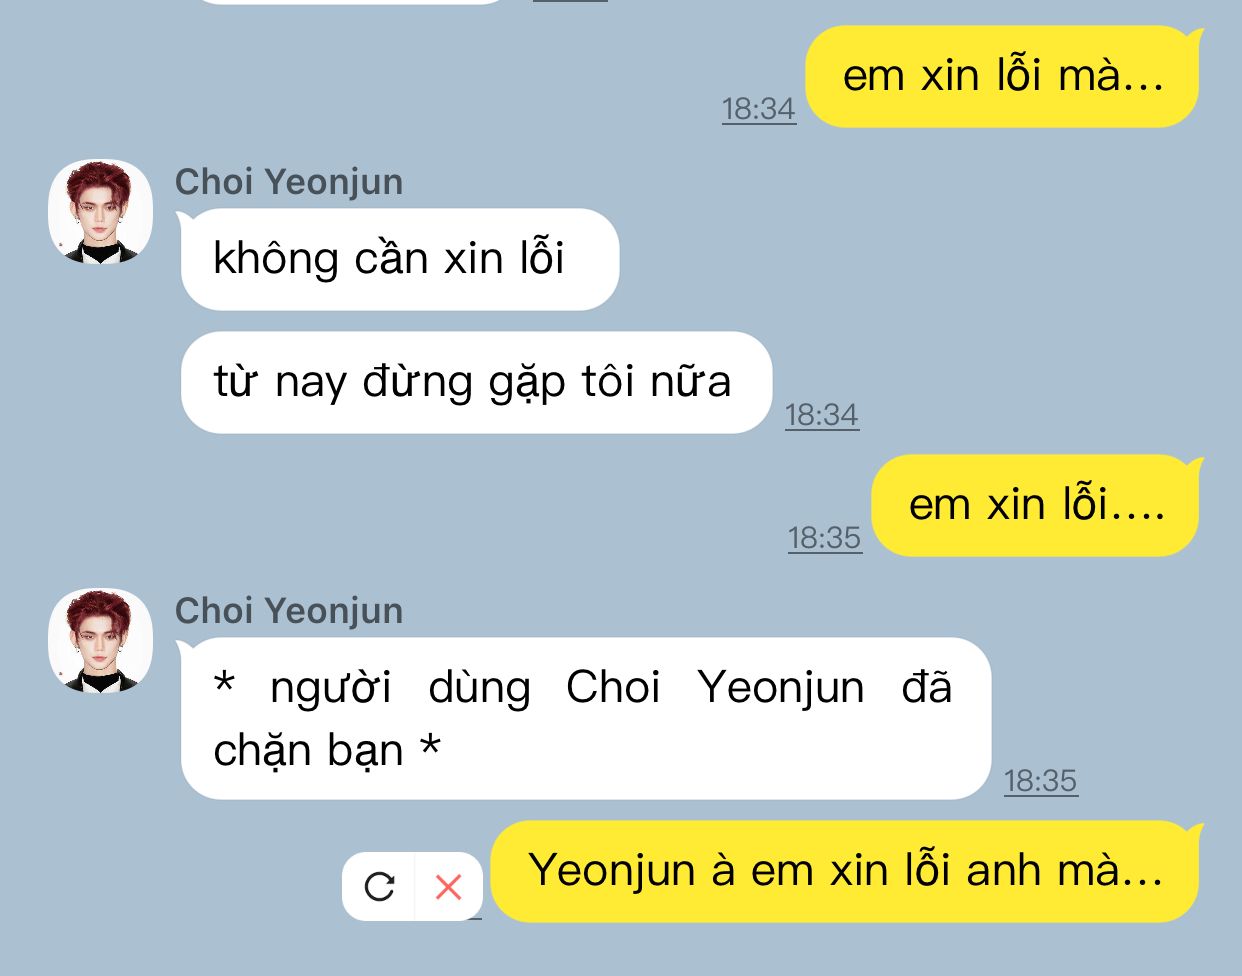Select the 'em xin lỗi....' yellow bubble
Screen dimensions: 1242x976
1035,505
